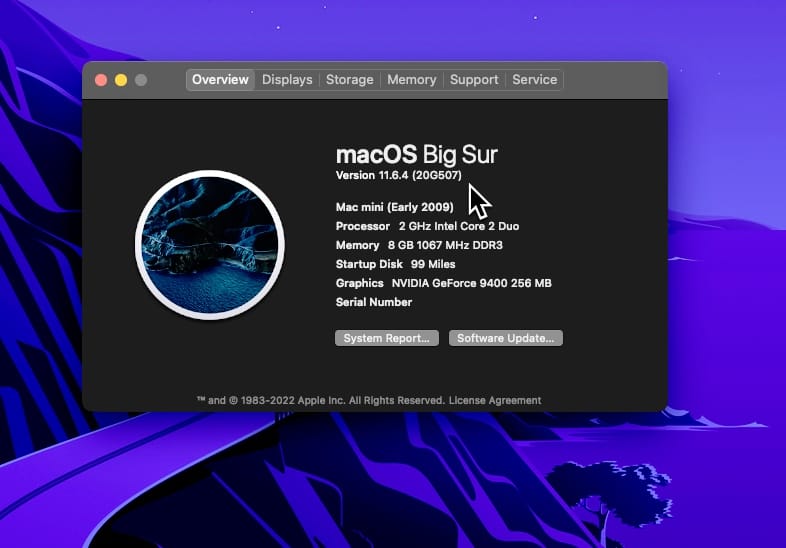This screenshot has width=786, height=548.
Task: Click the 2 GHz Intel Core 2 Duo value
Action: pyautogui.click(x=459, y=226)
